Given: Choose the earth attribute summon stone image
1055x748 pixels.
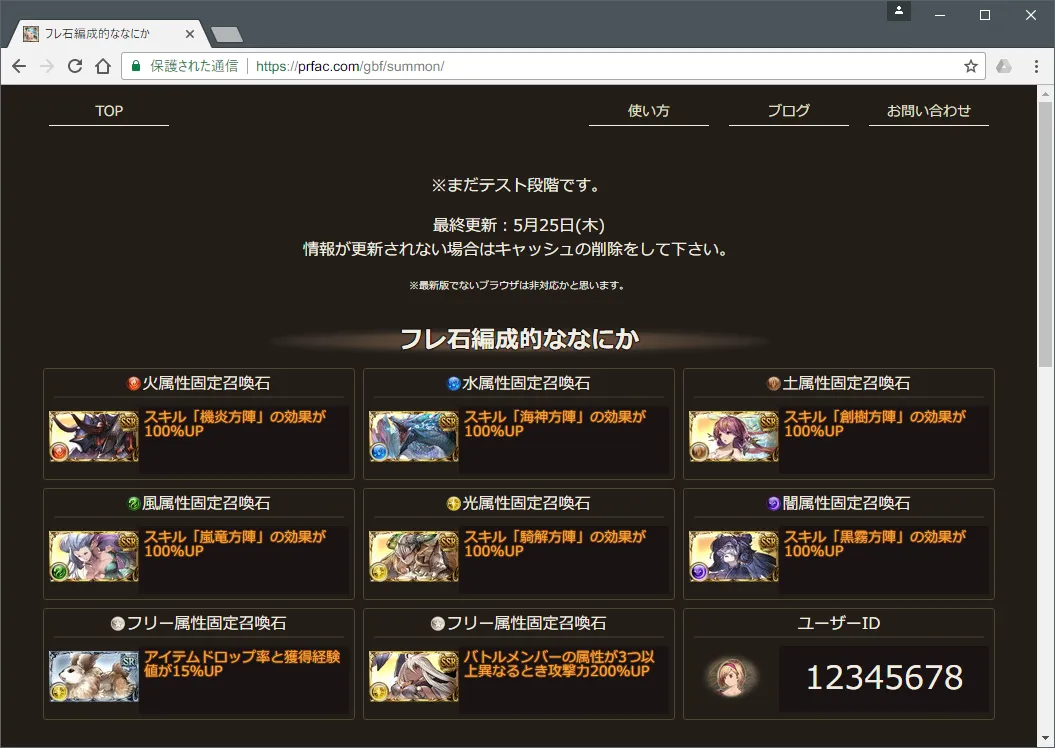Looking at the screenshot, I should 734,437.
